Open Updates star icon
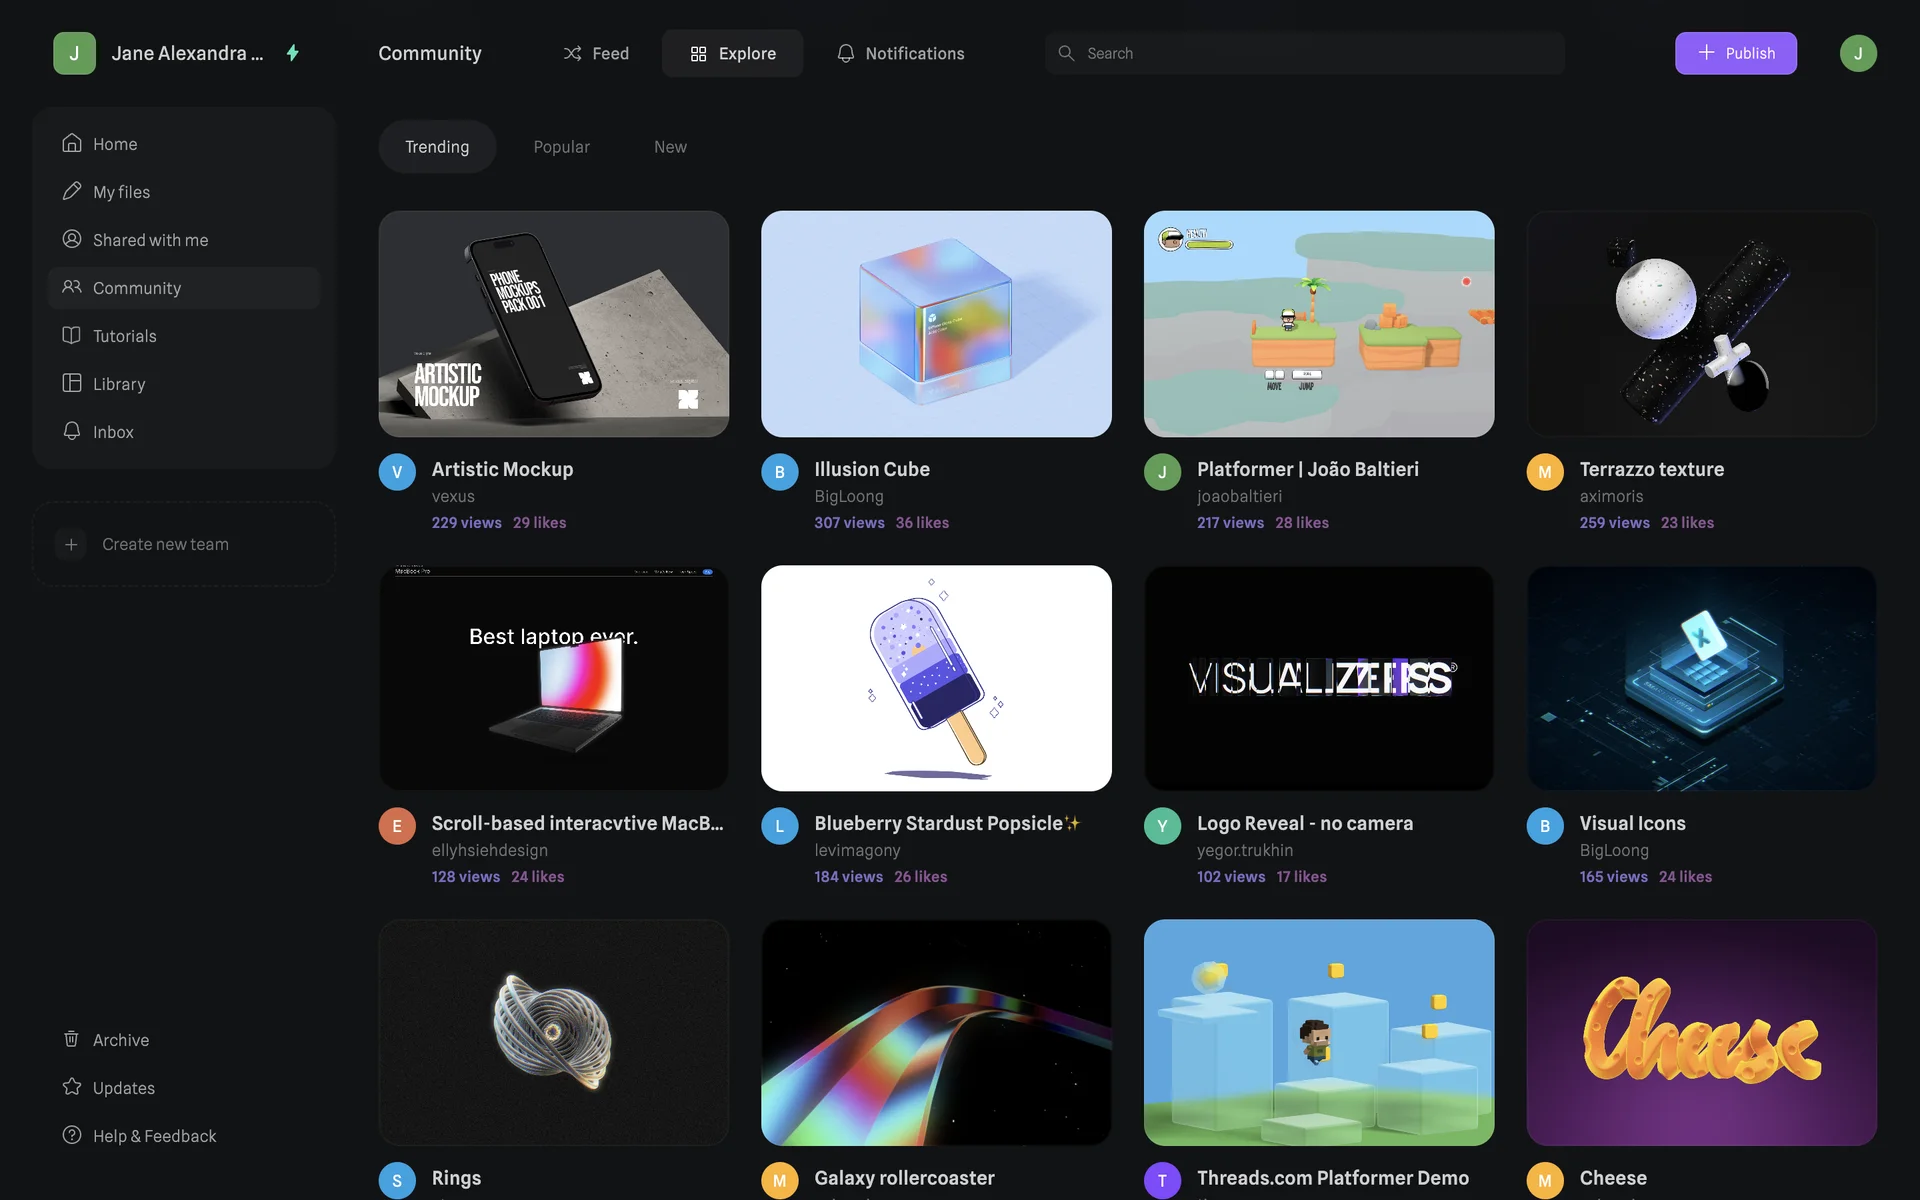This screenshot has height=1200, width=1920. coord(71,1087)
